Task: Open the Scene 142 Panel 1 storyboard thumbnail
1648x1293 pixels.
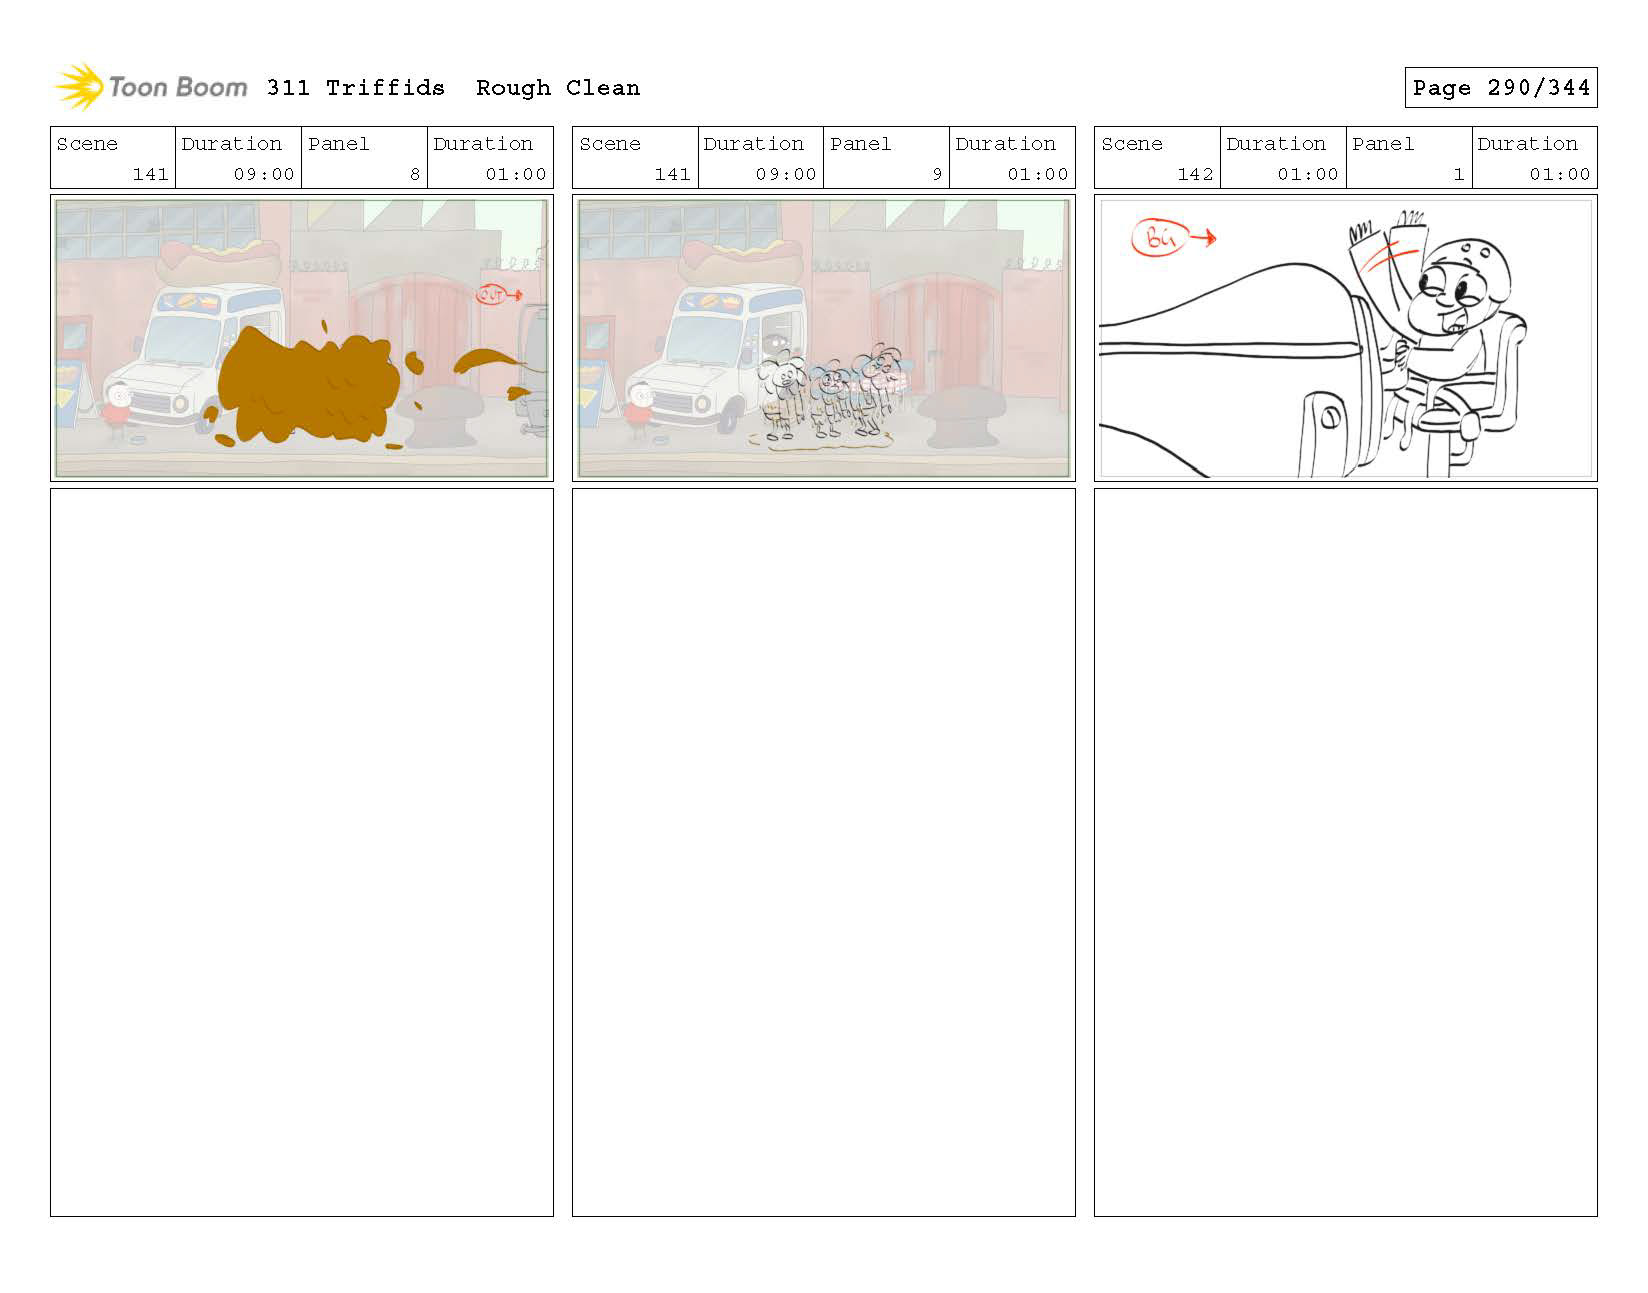Action: point(1345,338)
